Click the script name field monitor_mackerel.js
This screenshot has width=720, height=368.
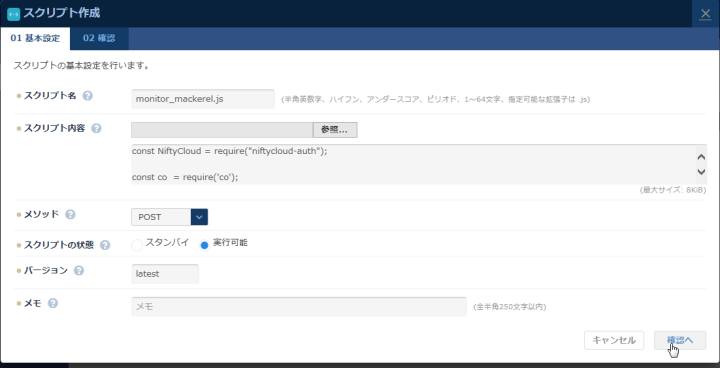click(203, 99)
